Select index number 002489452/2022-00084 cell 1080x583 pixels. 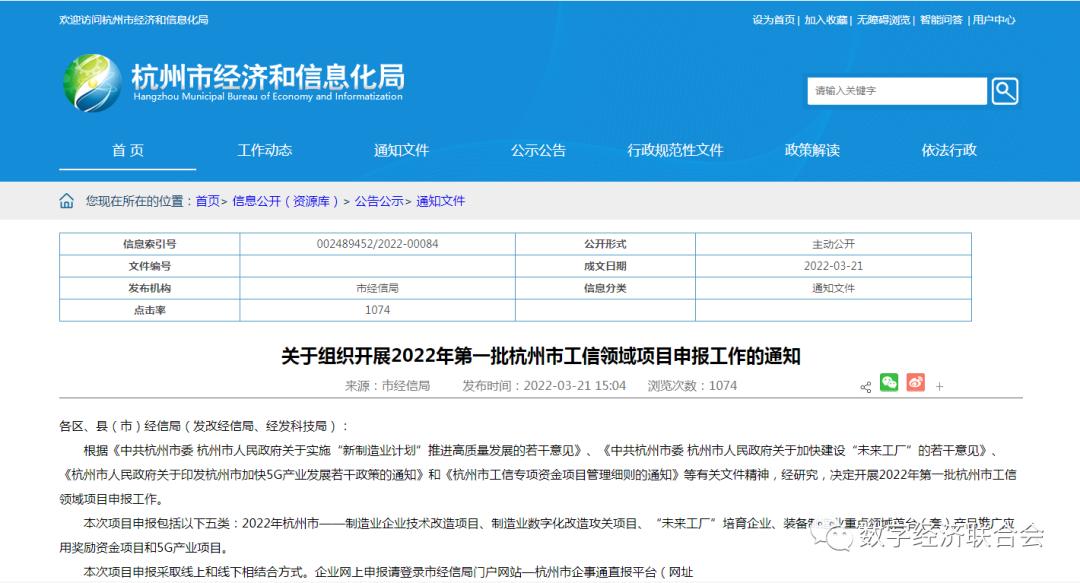377,244
